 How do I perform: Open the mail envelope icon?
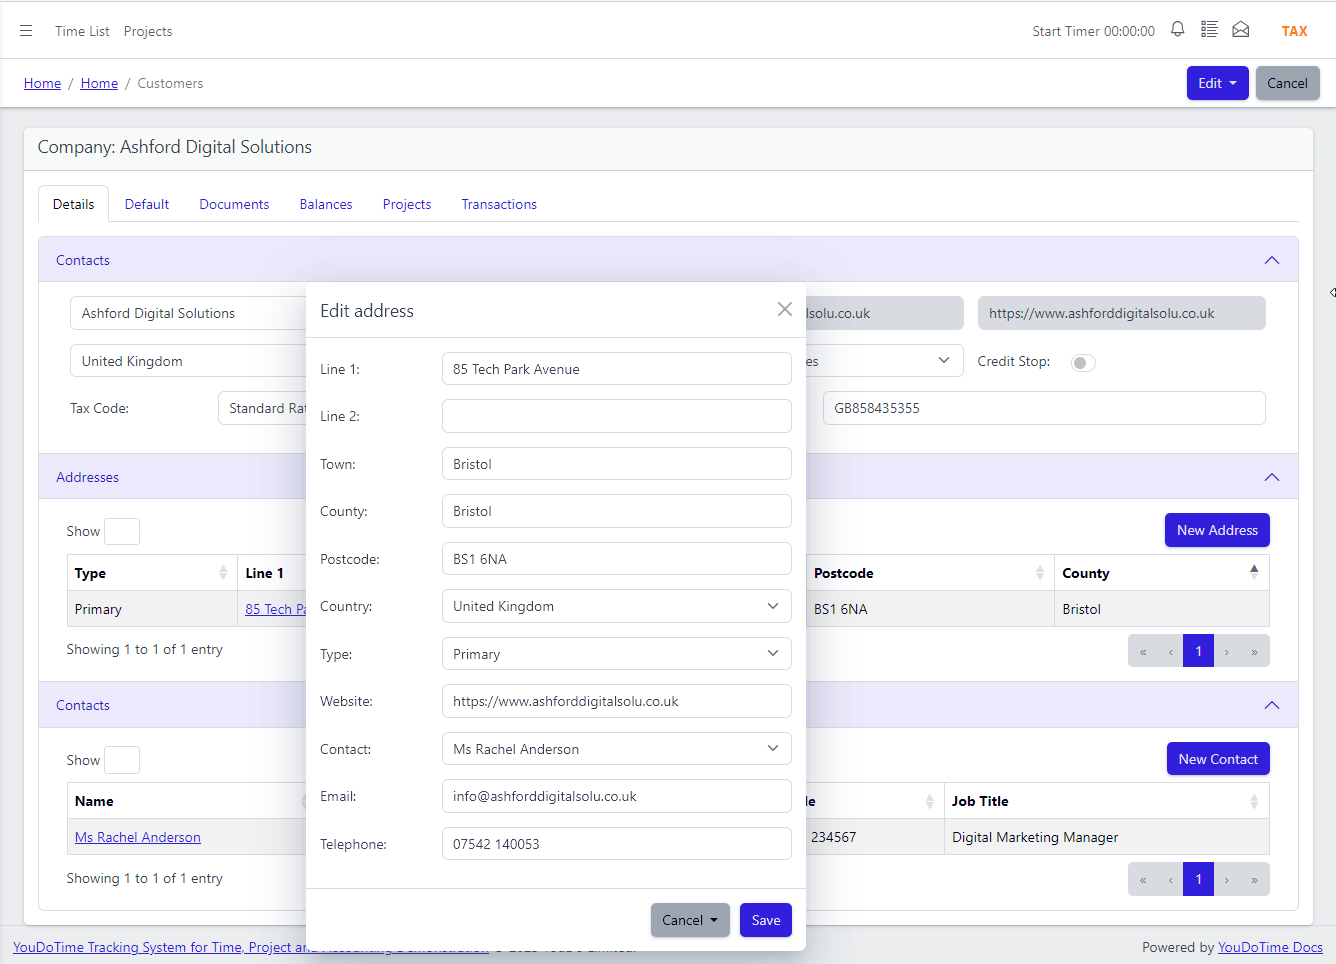coord(1241,30)
